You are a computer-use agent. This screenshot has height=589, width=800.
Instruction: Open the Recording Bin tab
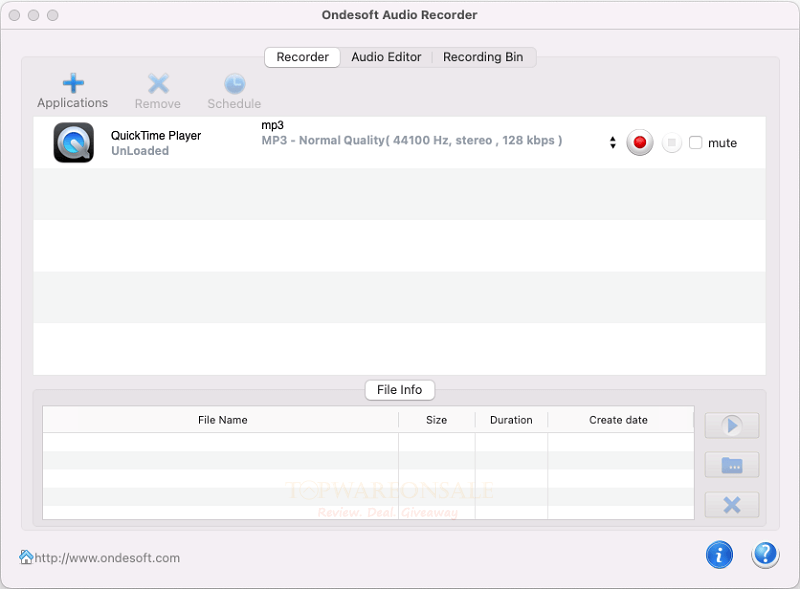(483, 57)
